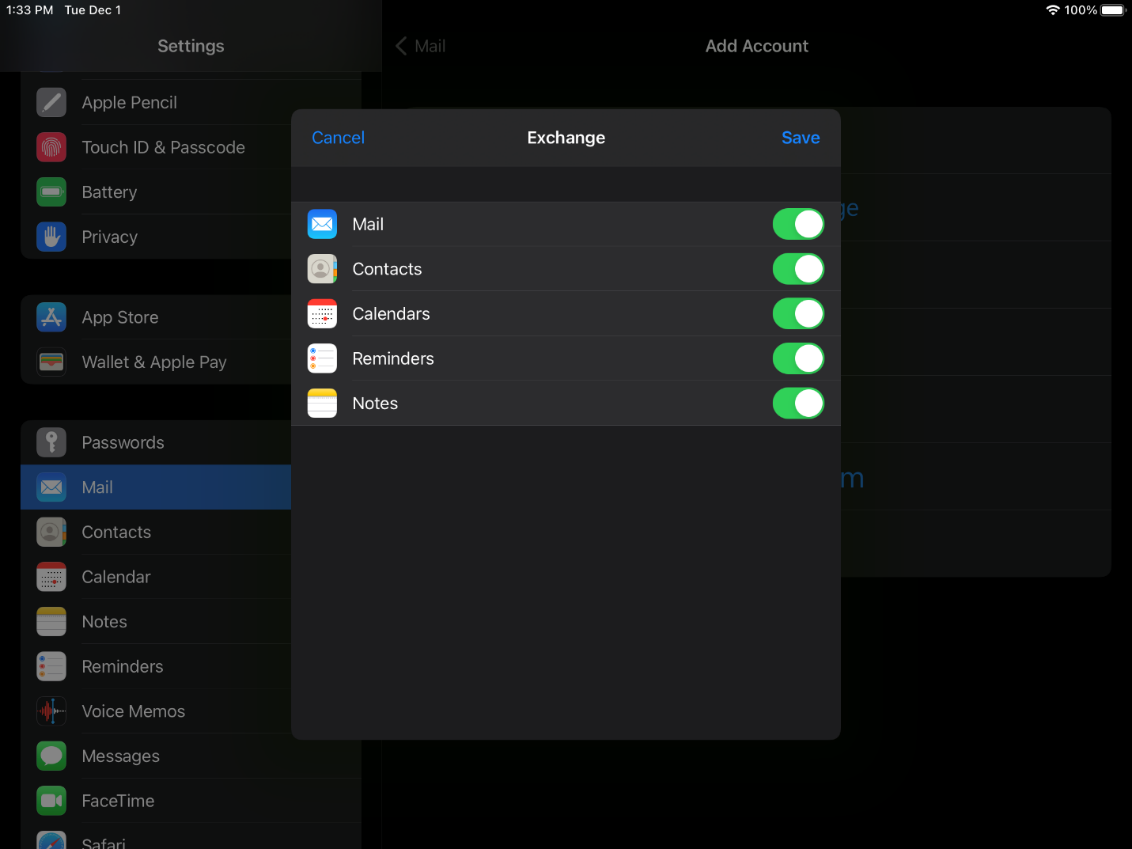This screenshot has width=1132, height=849.
Task: Open Touch ID & Passcode fingerprint icon
Action: (x=51, y=147)
